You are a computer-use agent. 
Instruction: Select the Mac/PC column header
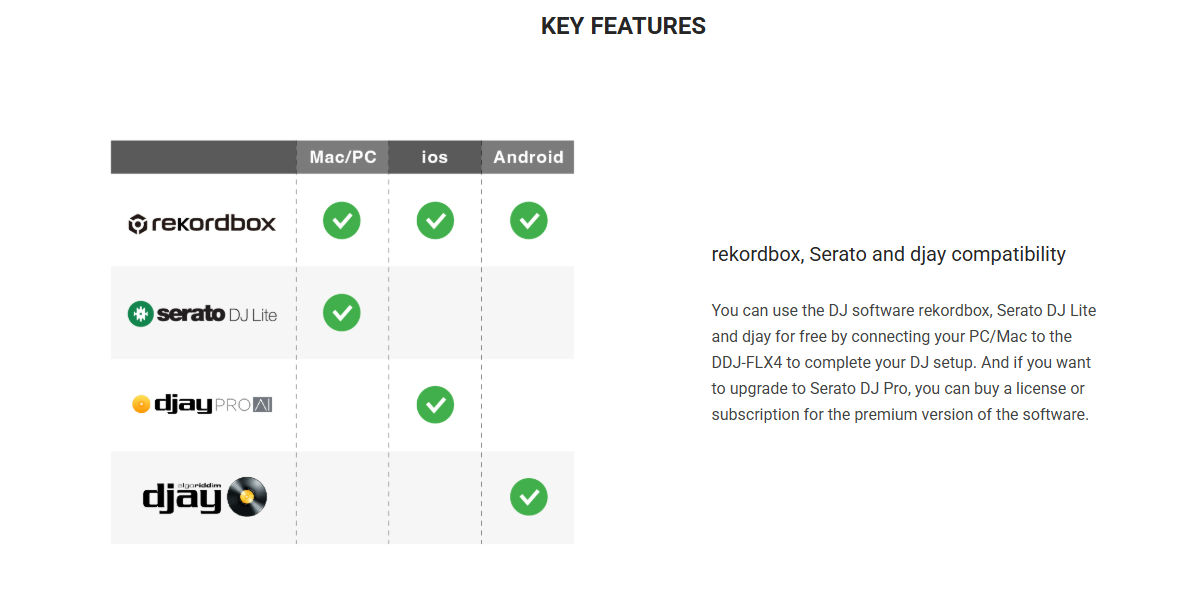pos(343,157)
